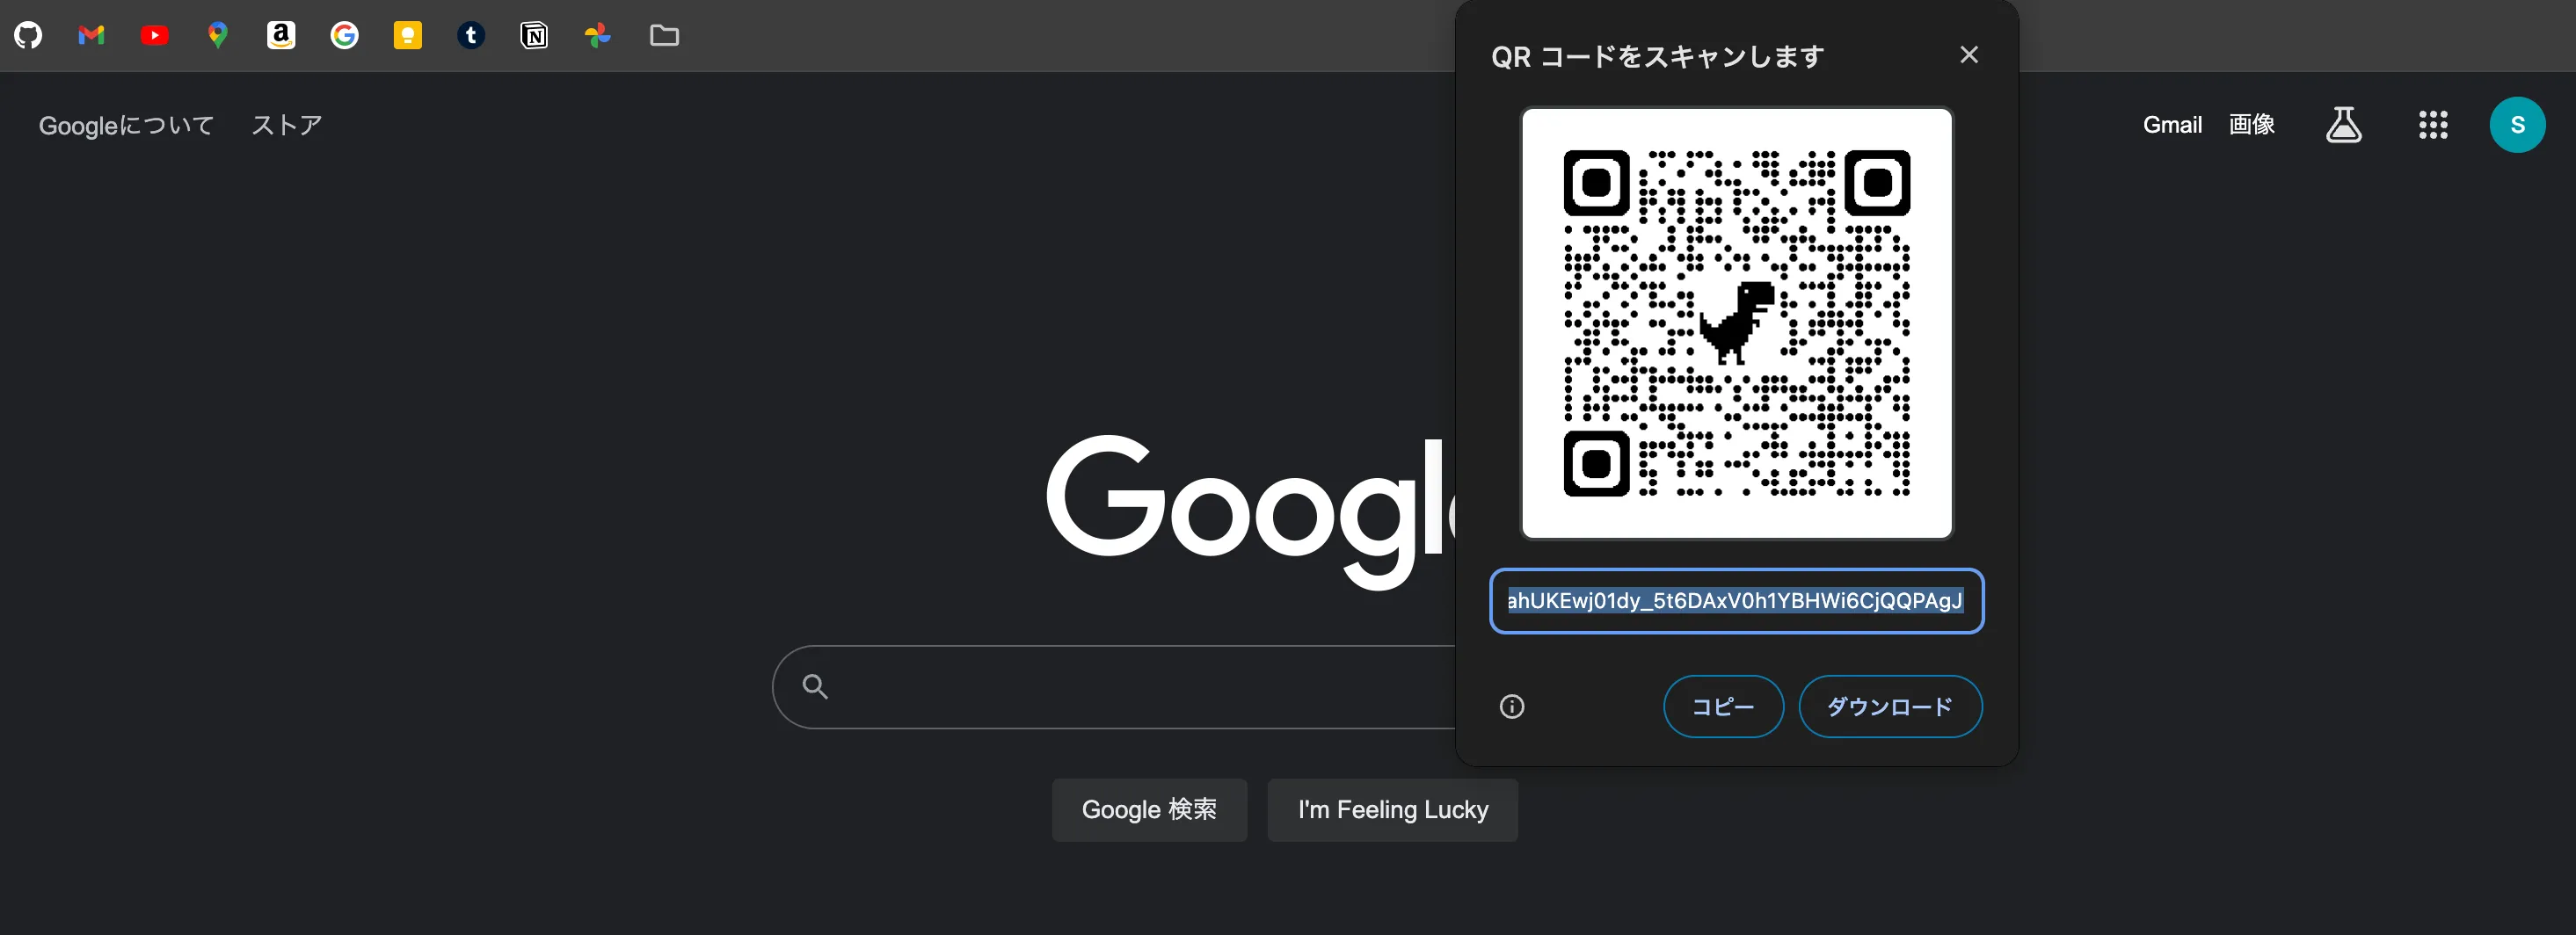The height and width of the screenshot is (935, 2576).
Task: Open the Google bookmark icon
Action: coord(345,36)
